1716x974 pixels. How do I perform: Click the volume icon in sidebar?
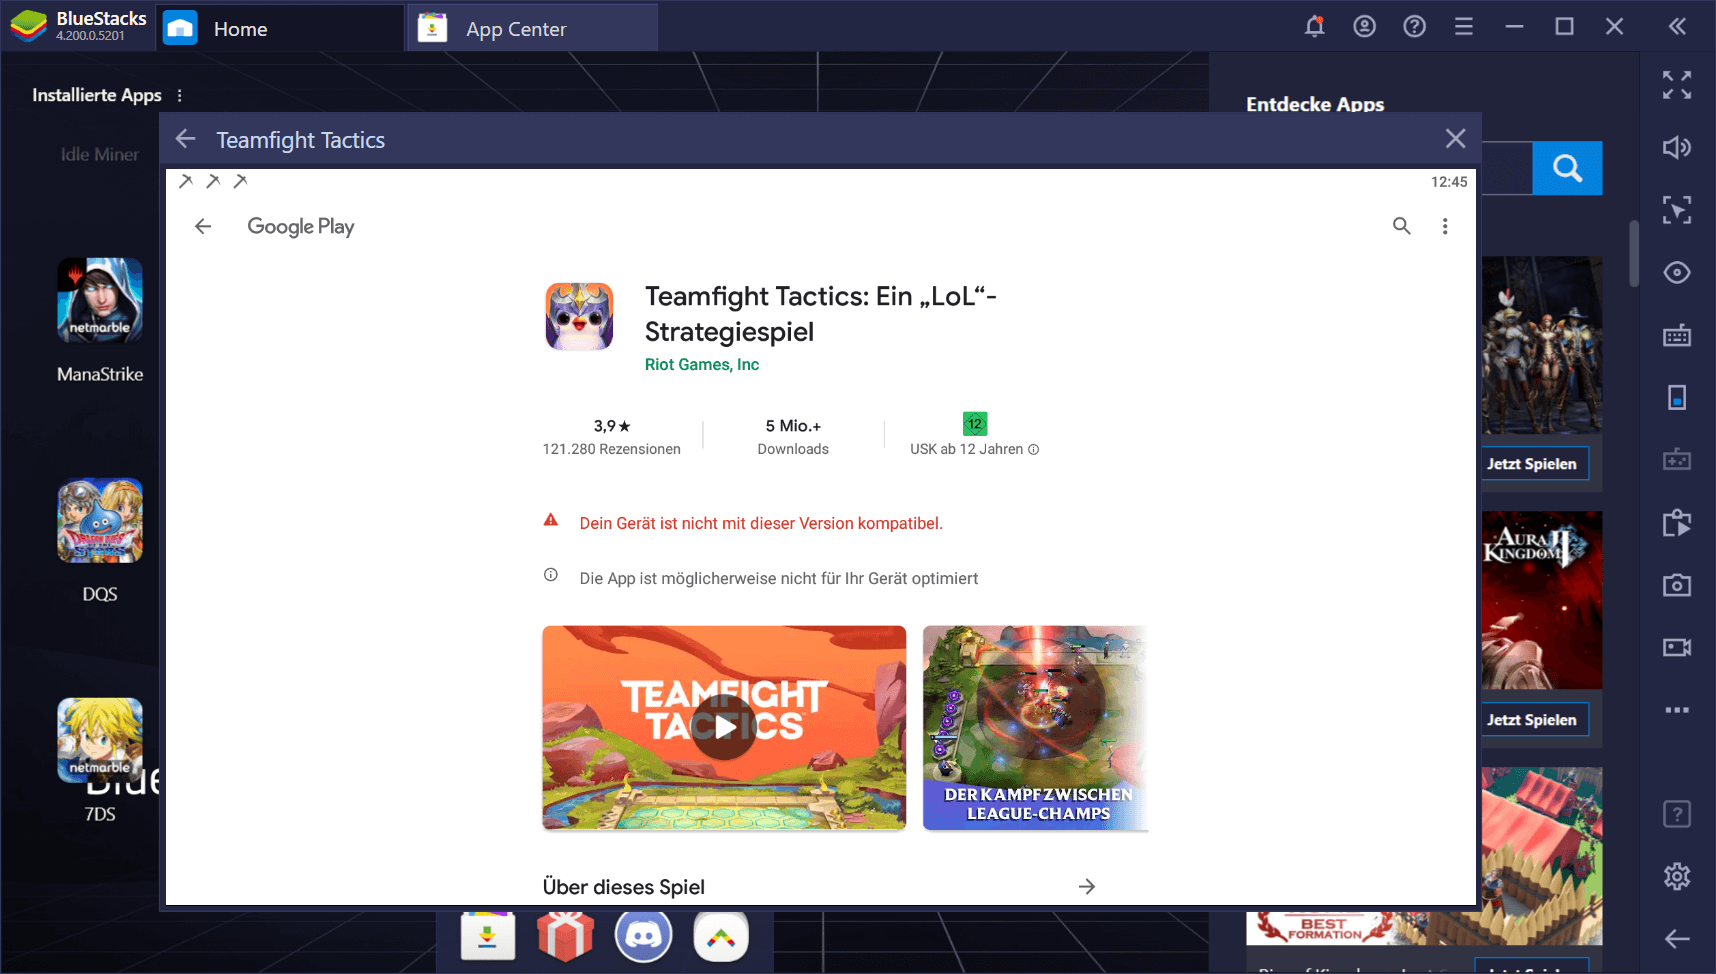pos(1677,148)
